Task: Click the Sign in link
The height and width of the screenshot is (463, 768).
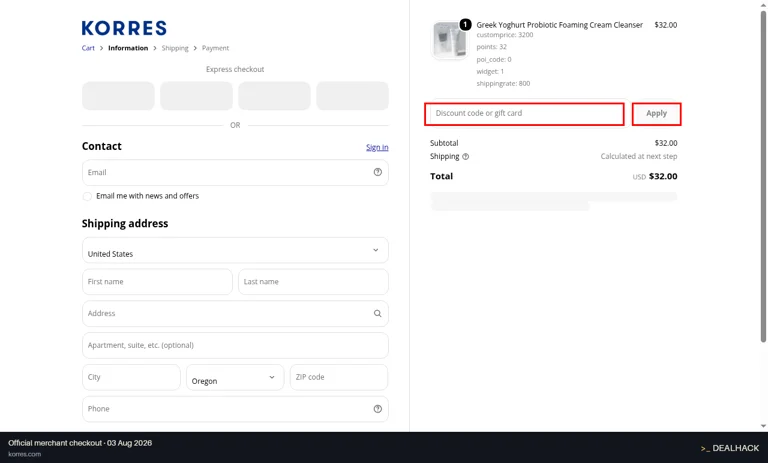Action: click(x=377, y=147)
